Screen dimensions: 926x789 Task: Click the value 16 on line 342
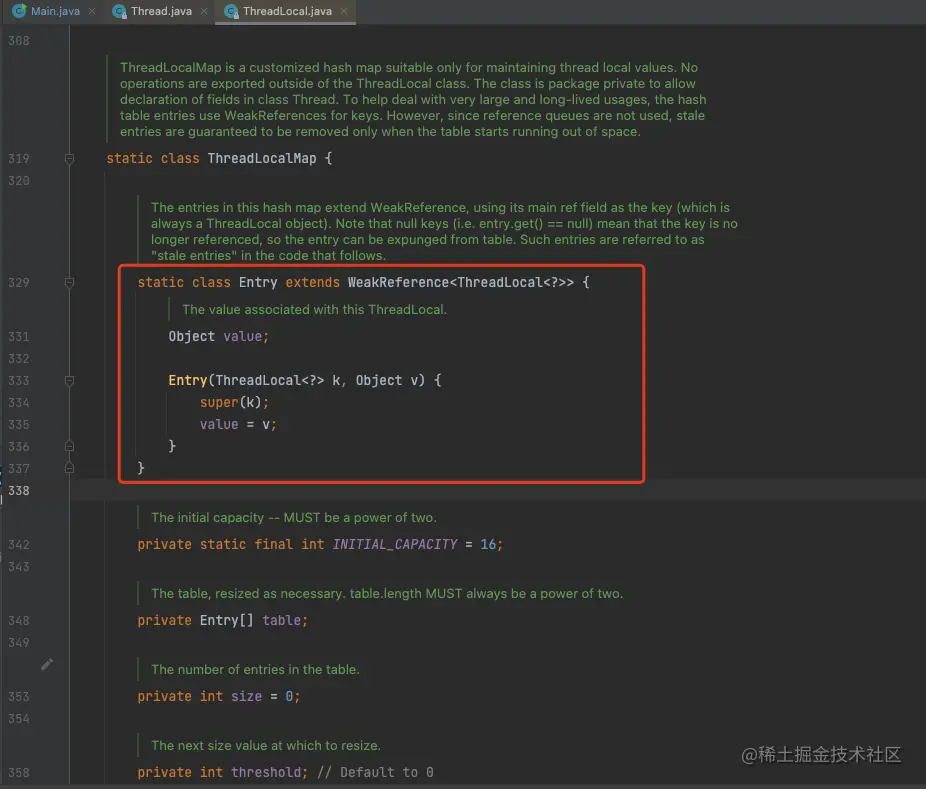(x=488, y=545)
